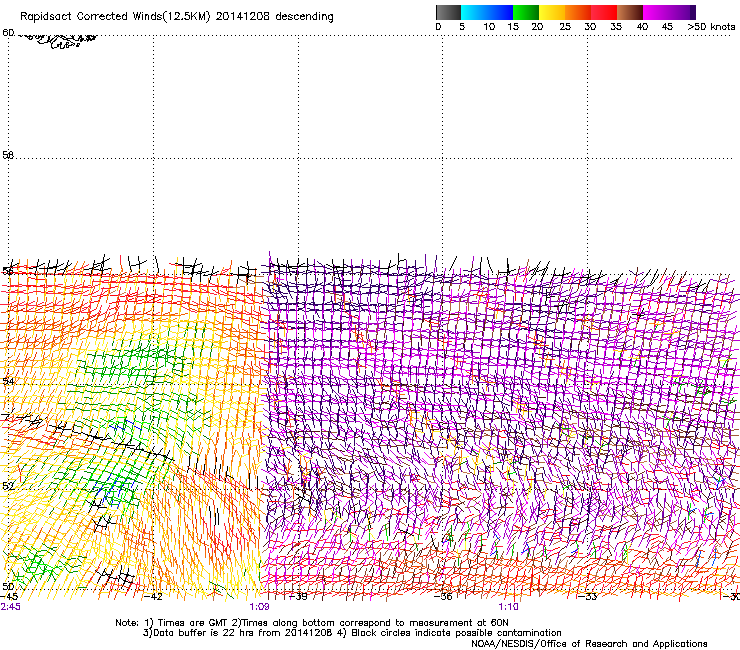Click the "40" label under the color scale

click(642, 27)
